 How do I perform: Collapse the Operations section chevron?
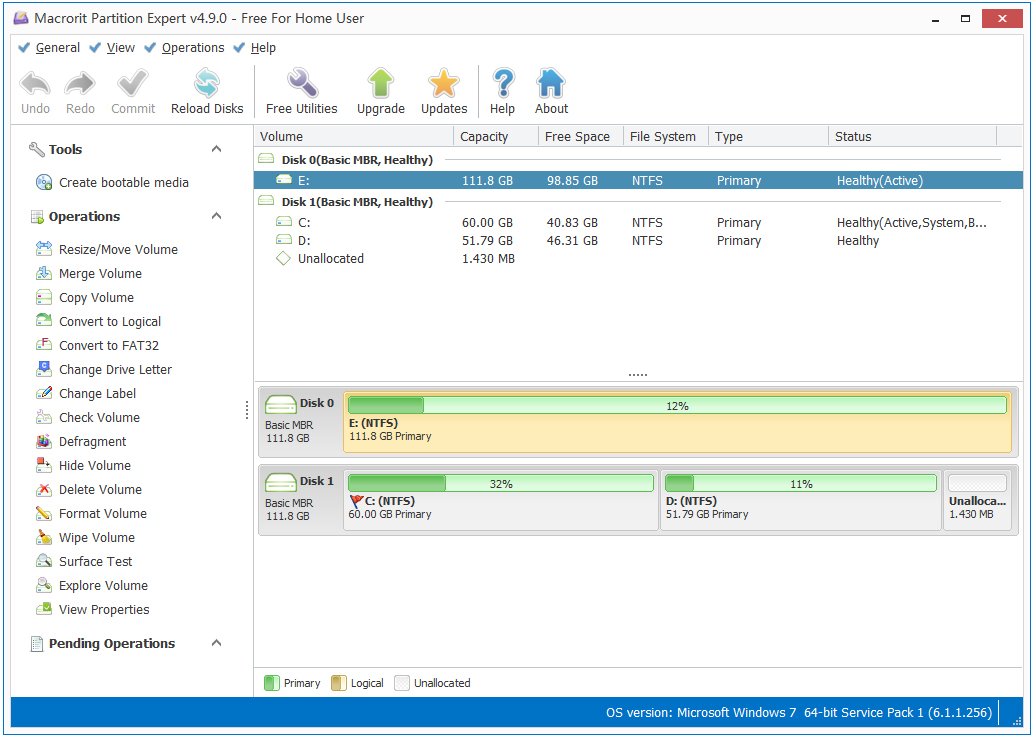(216, 216)
